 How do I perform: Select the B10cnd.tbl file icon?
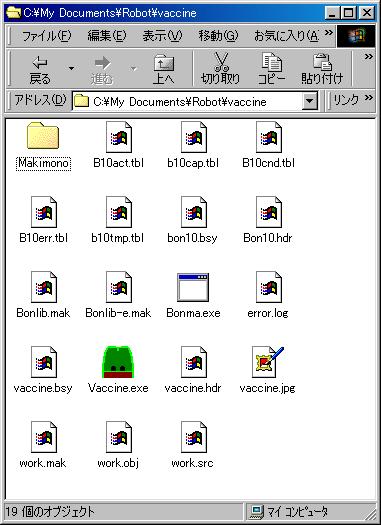pyautogui.click(x=269, y=137)
